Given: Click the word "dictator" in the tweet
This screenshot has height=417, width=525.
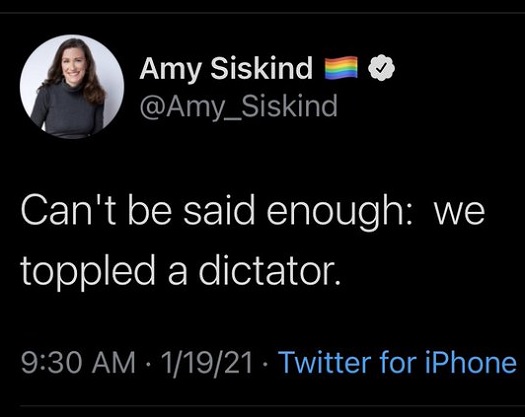Looking at the screenshot, I should 267,269.
